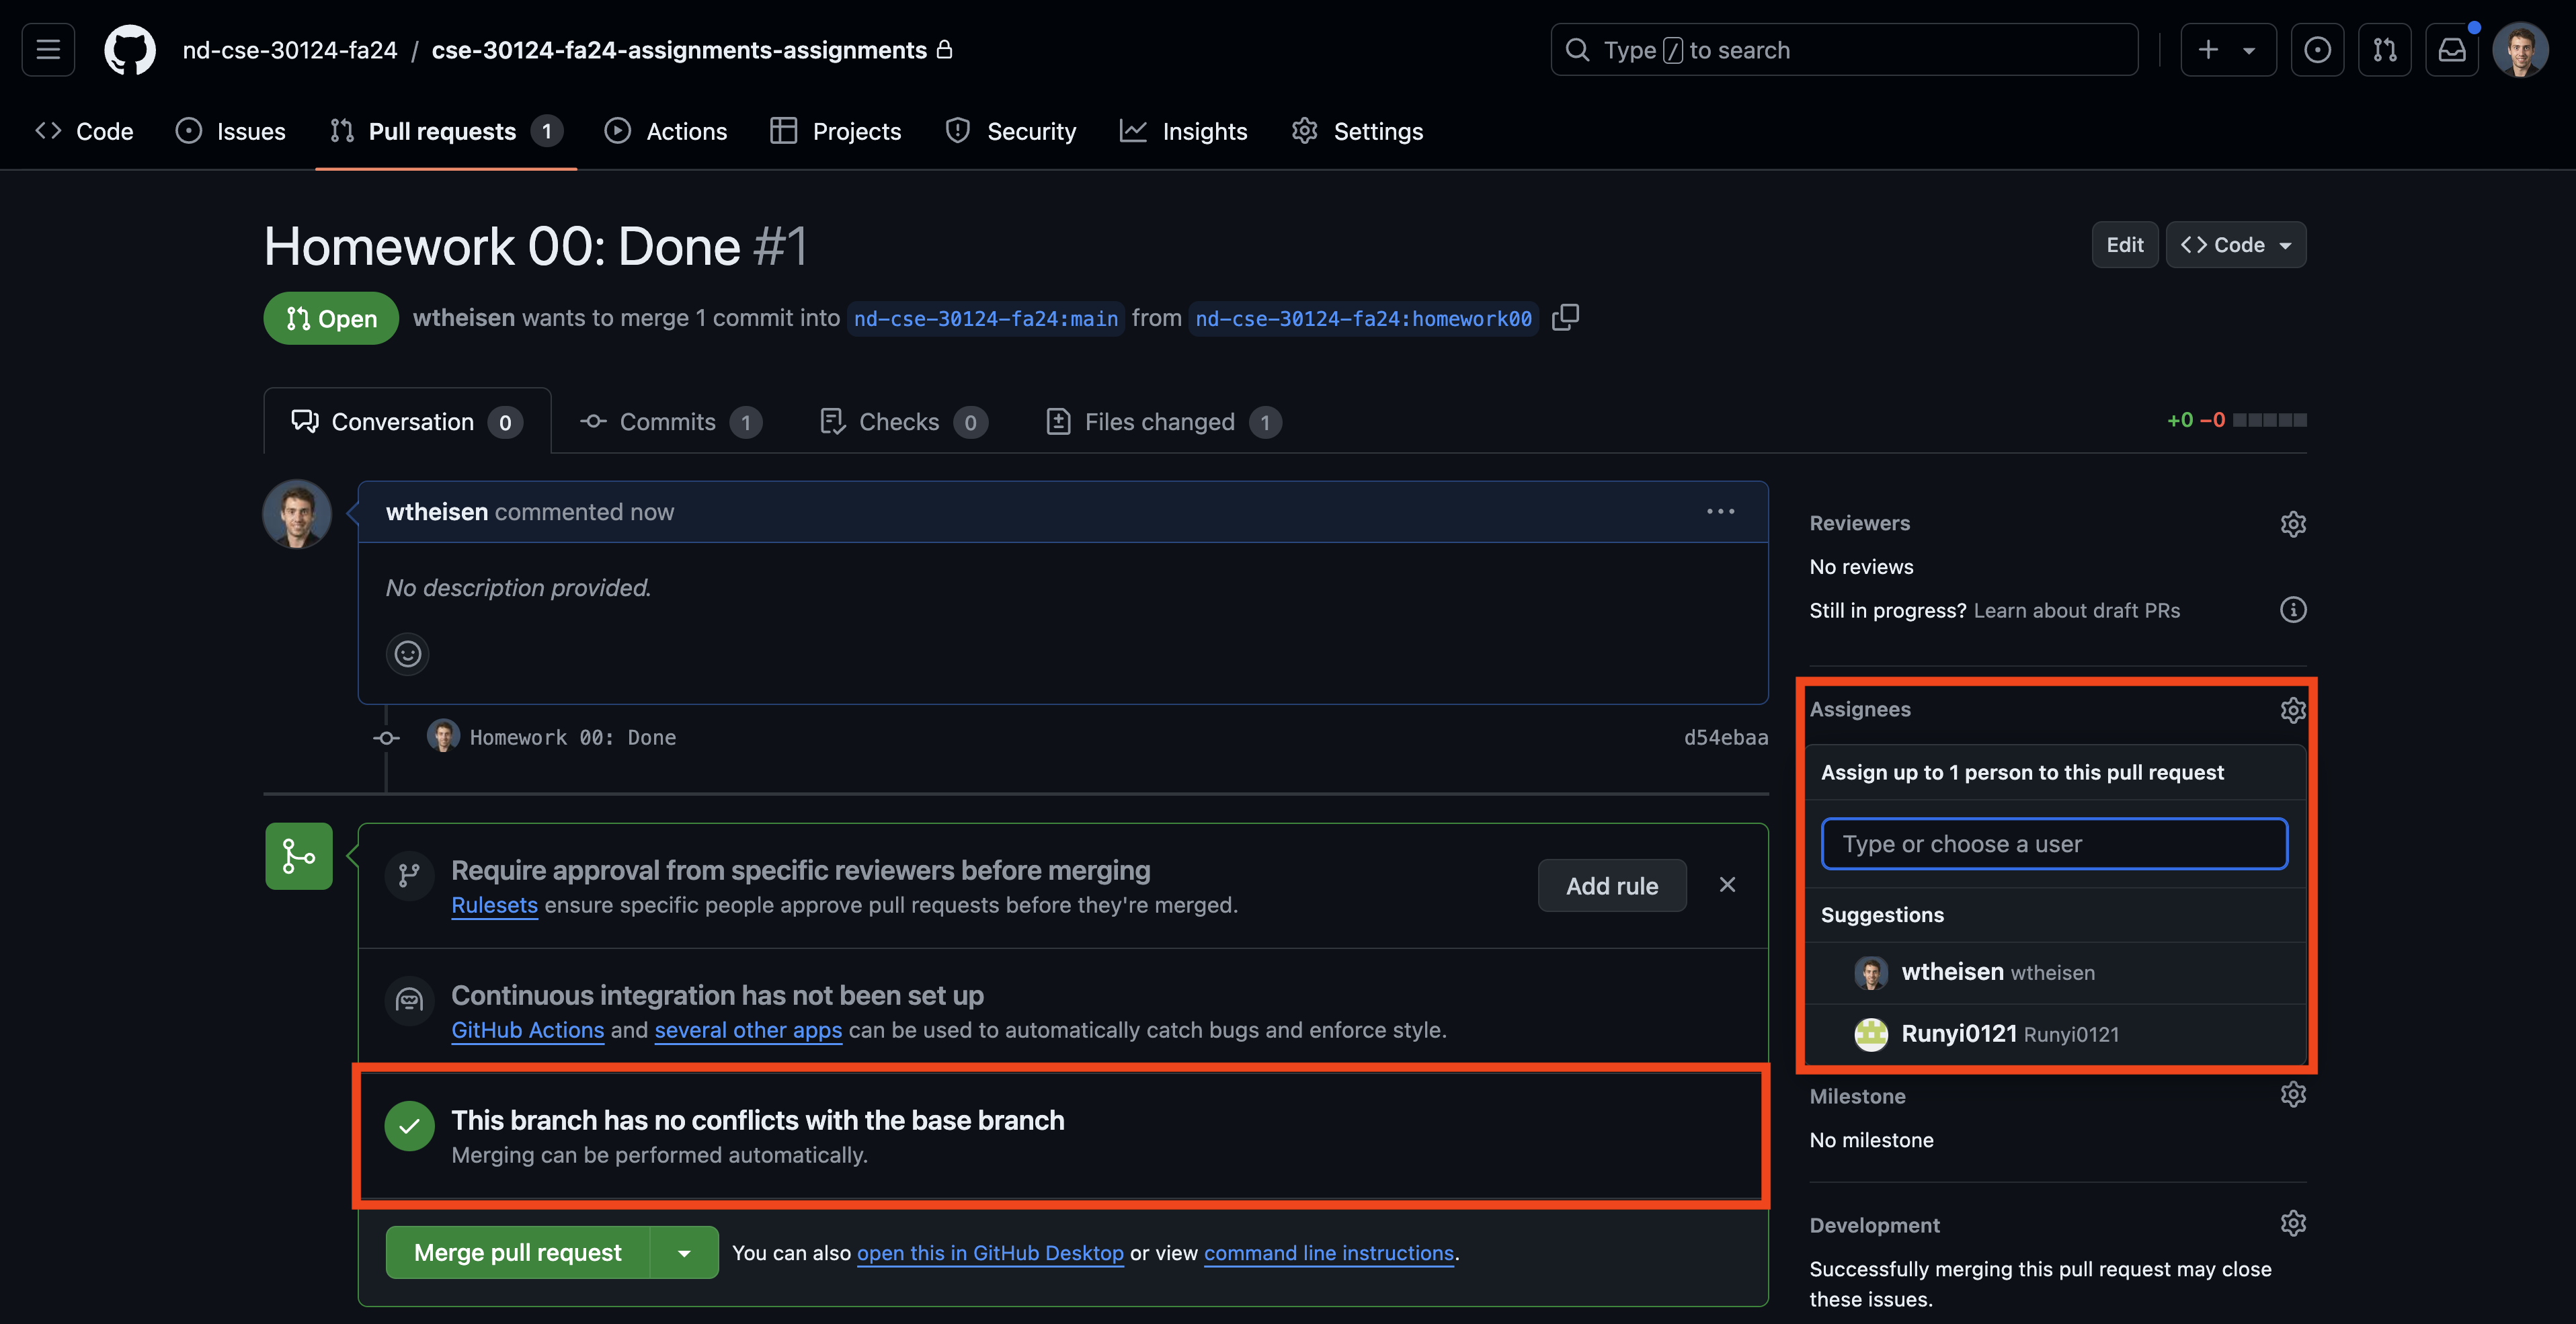Viewport: 2576px width, 1324px height.
Task: Click the Merge pull request button
Action: [x=517, y=1253]
